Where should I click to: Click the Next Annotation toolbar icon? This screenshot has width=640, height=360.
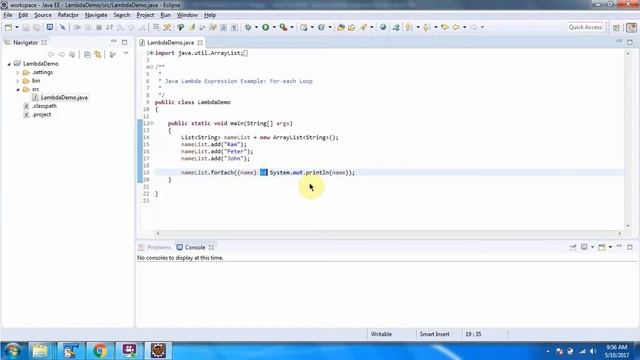[x=409, y=27]
